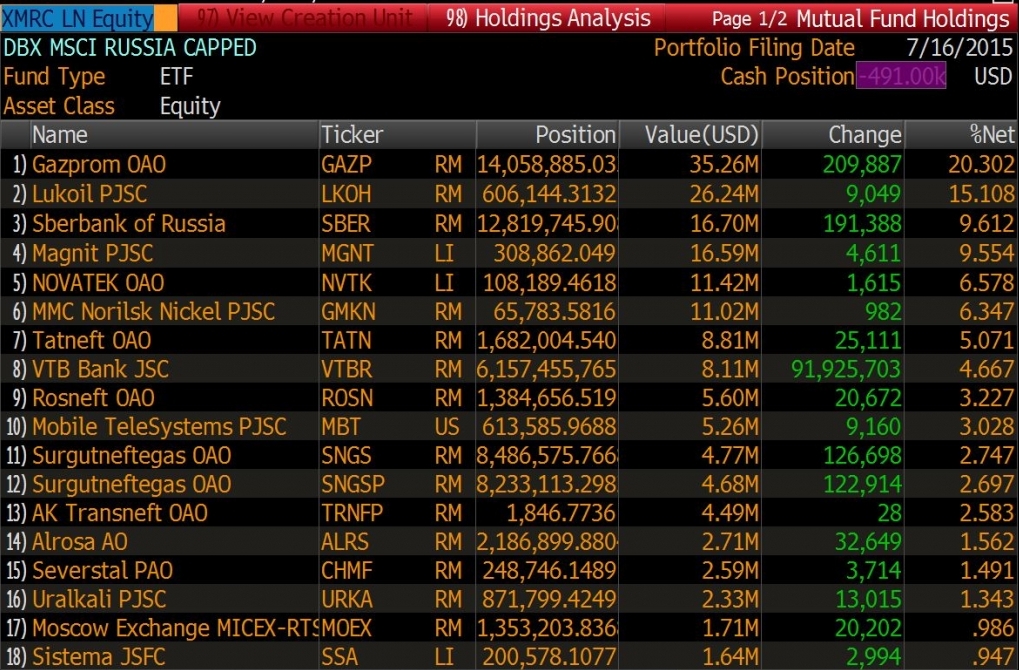
Task: Open the Lukoil PJSC holding
Action: point(90,194)
